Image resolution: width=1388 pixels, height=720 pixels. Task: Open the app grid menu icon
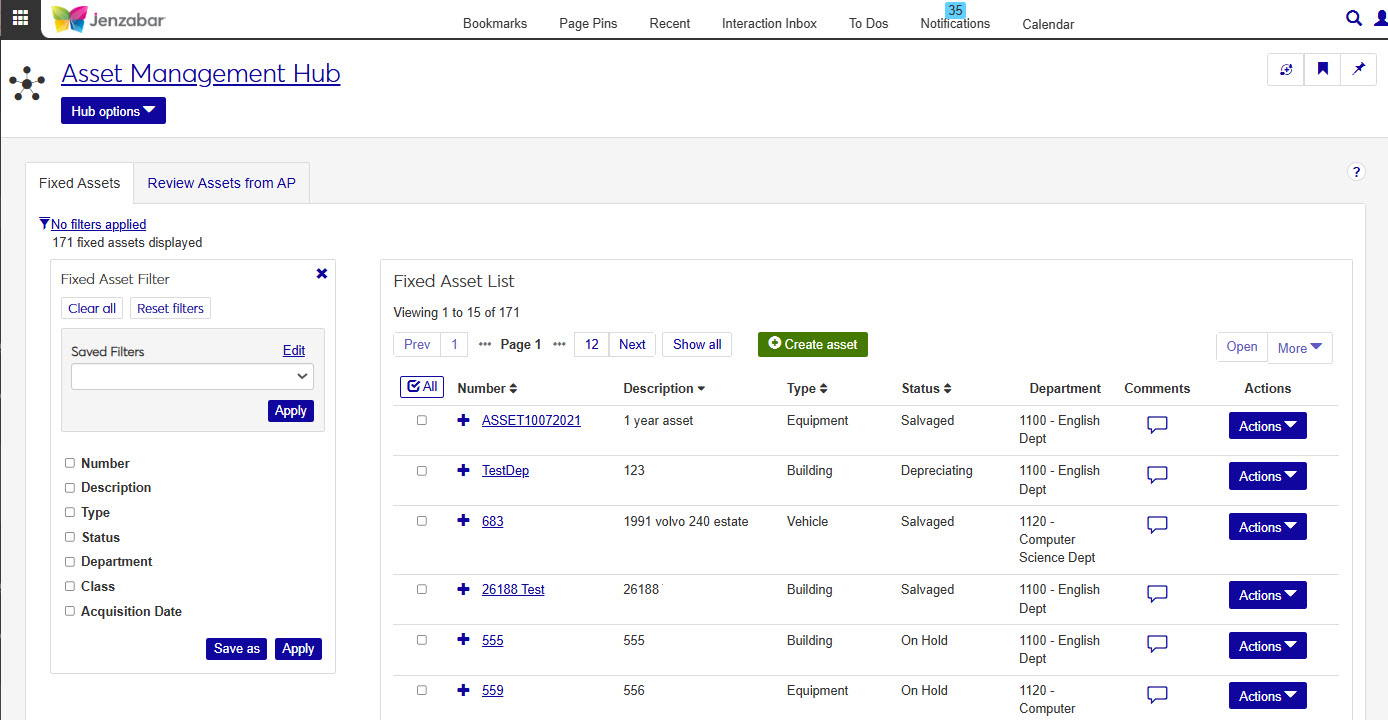pos(20,18)
